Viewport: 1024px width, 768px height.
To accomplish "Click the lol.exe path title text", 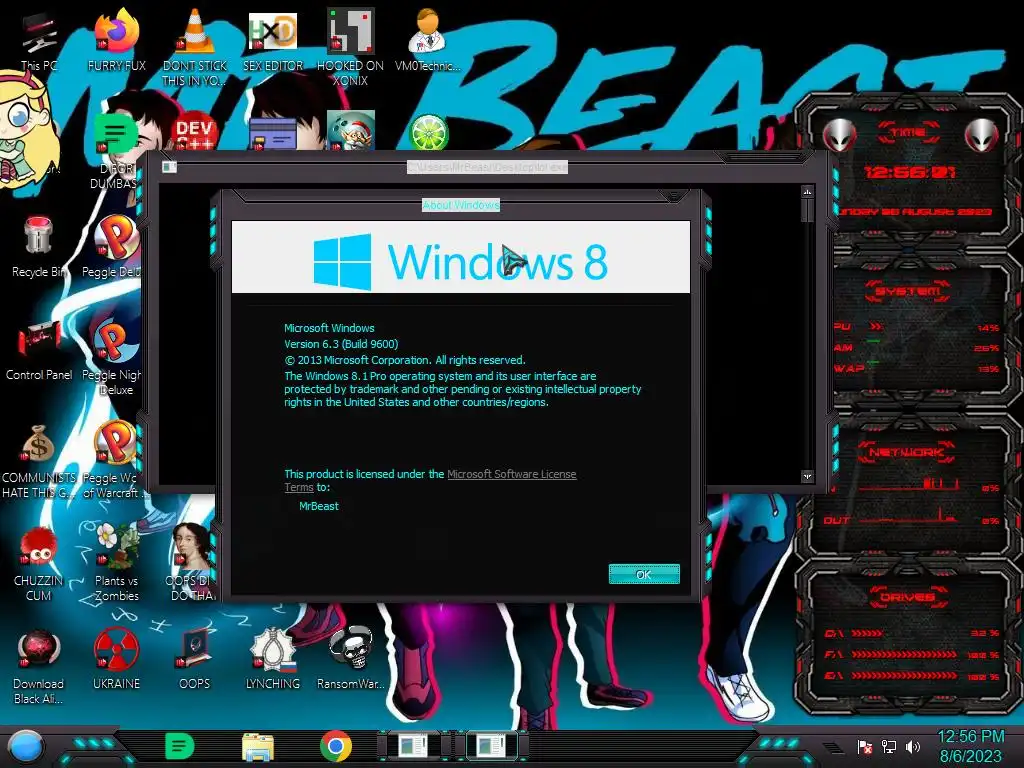I will point(487,167).
